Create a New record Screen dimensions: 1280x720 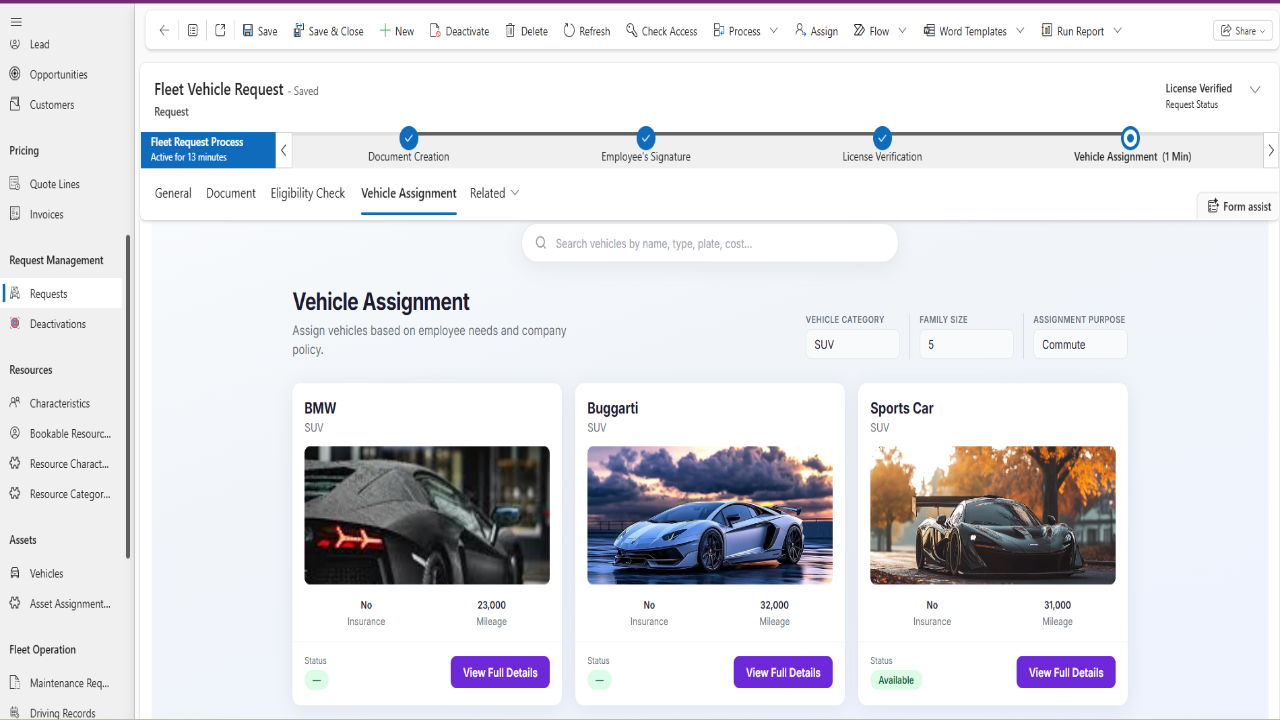pyautogui.click(x=396, y=31)
